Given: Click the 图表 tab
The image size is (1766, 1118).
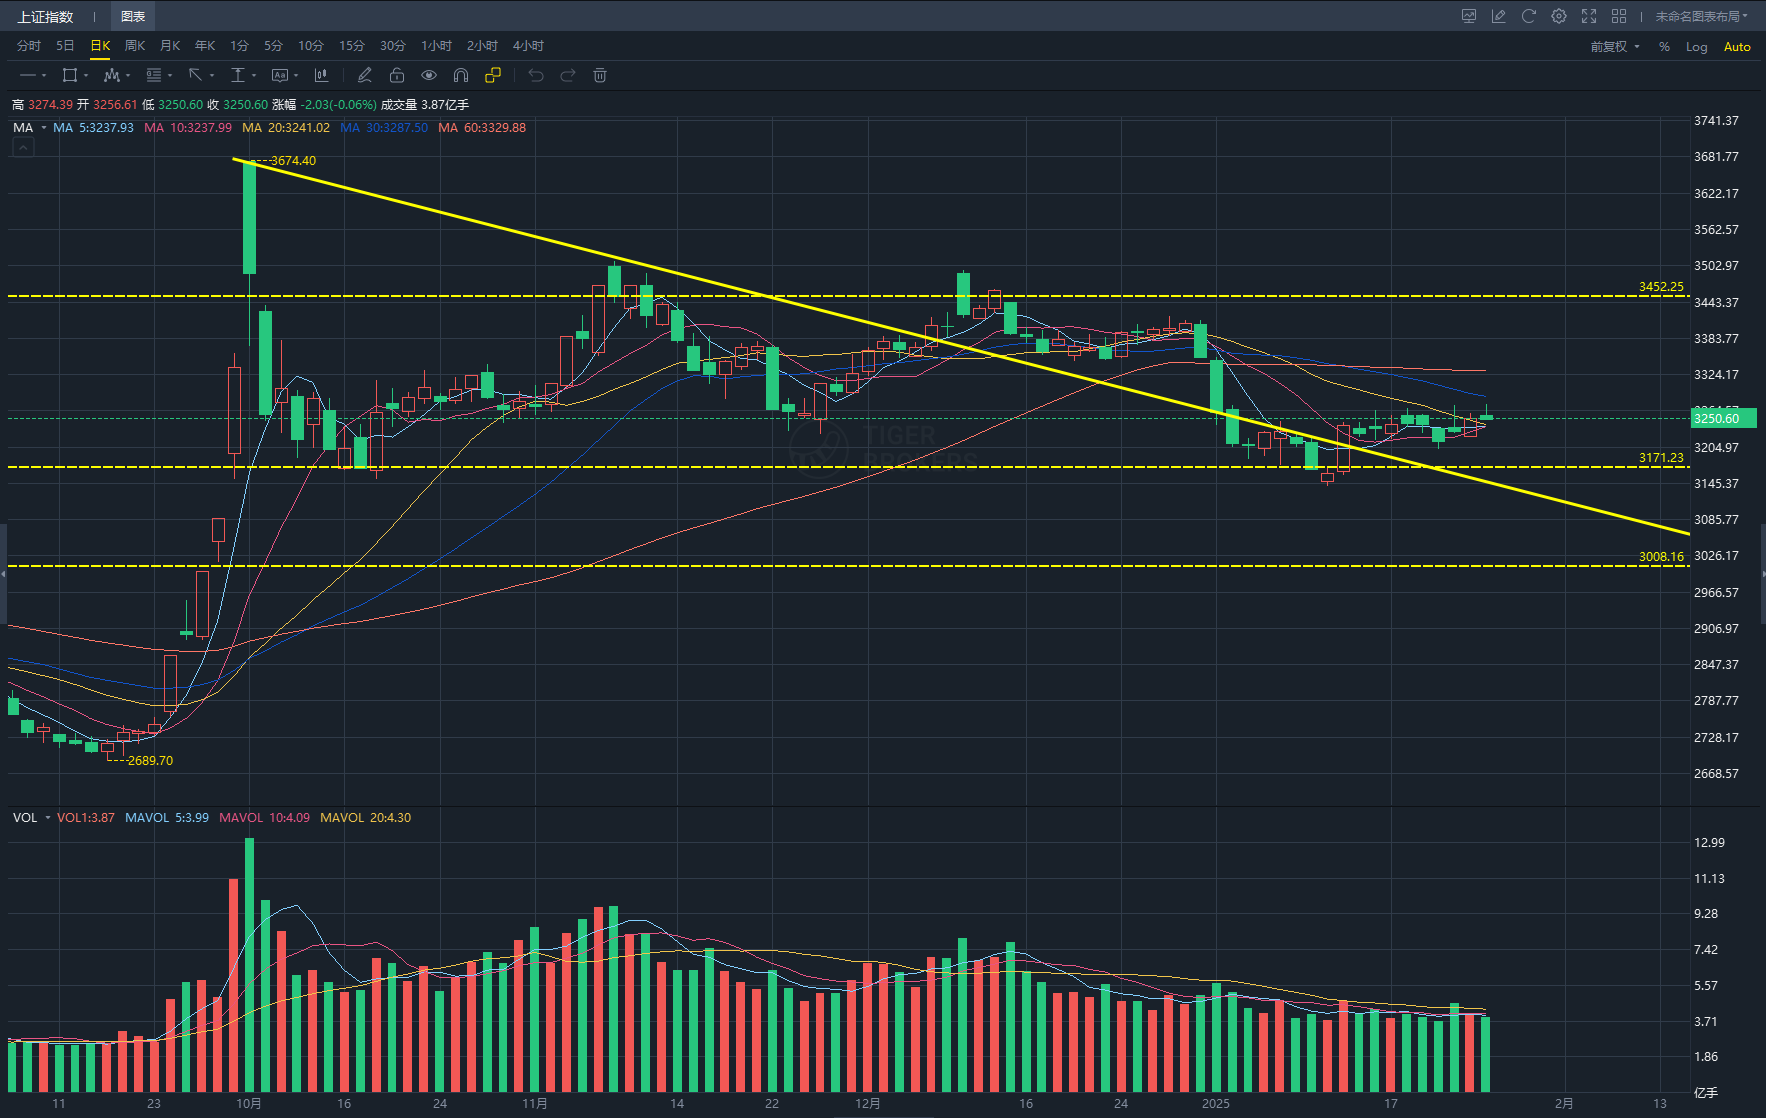Looking at the screenshot, I should pyautogui.click(x=133, y=16).
